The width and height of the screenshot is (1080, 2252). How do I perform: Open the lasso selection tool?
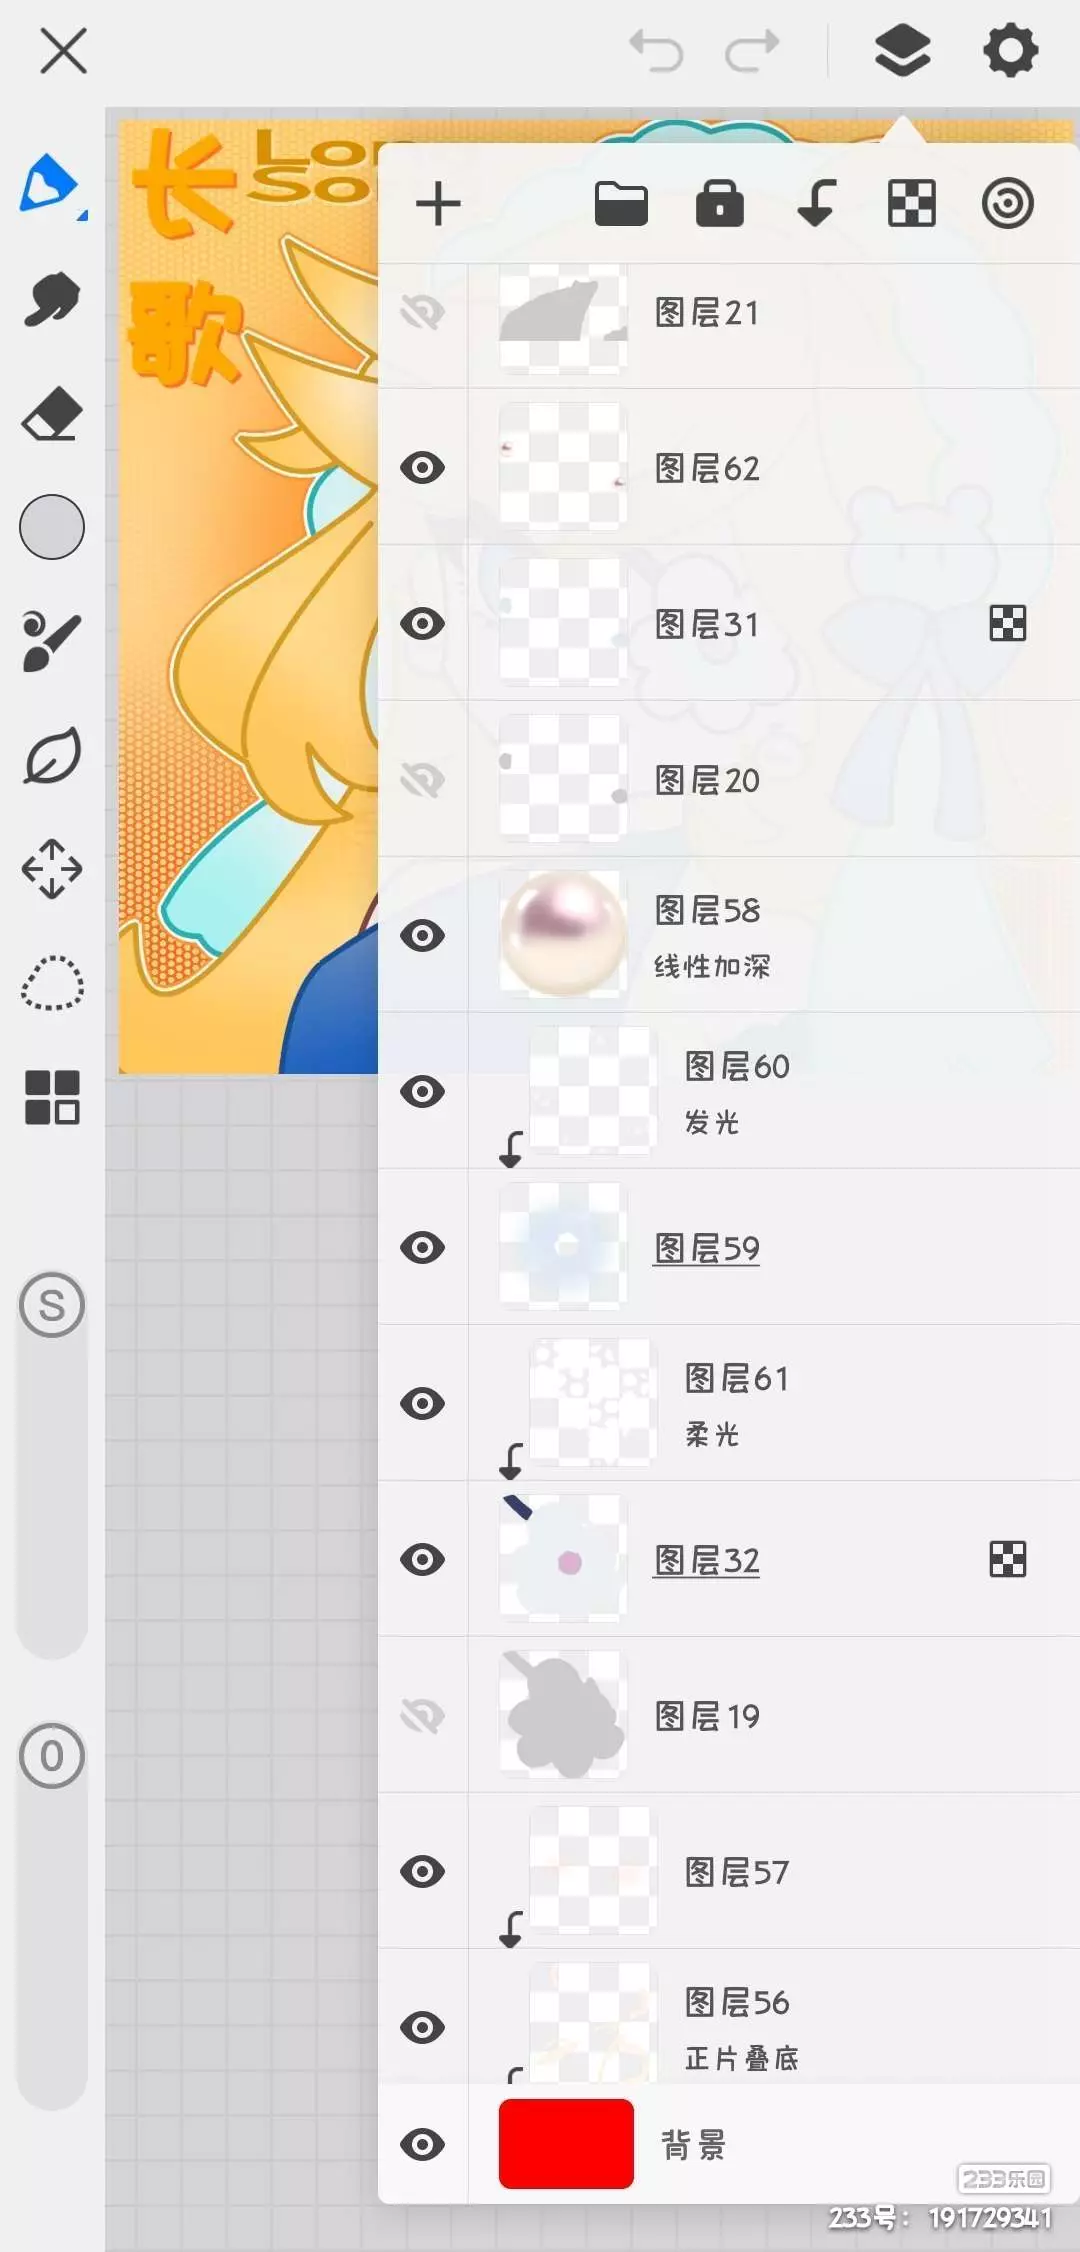click(52, 984)
